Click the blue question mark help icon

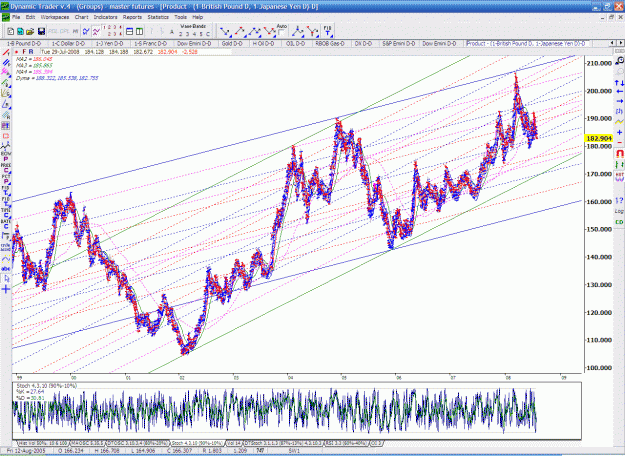click(x=619, y=201)
